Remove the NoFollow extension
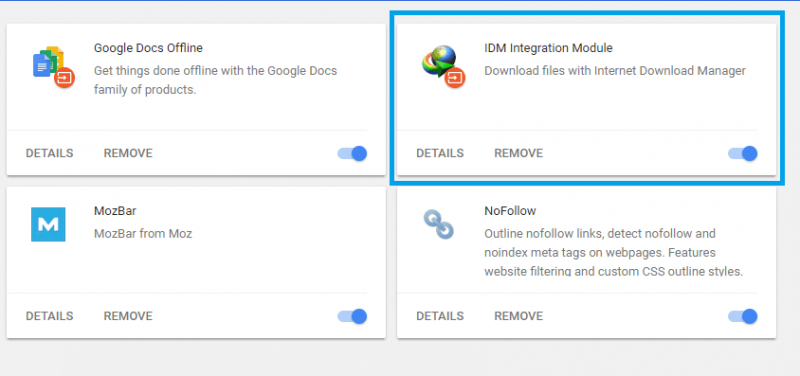 pos(518,316)
